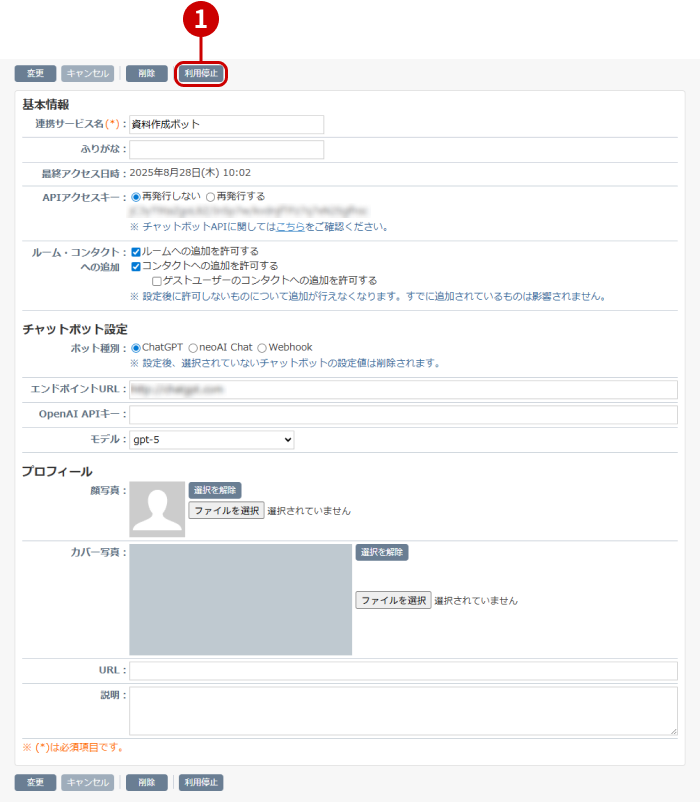Click ファイルを選択 for カバー写真

[x=393, y=600]
